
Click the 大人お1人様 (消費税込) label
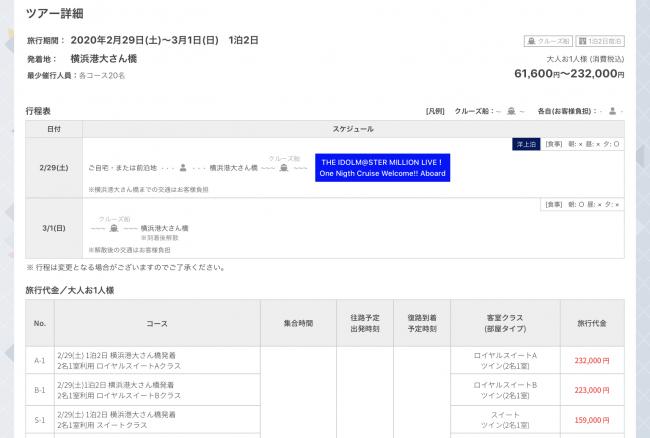tap(585, 59)
